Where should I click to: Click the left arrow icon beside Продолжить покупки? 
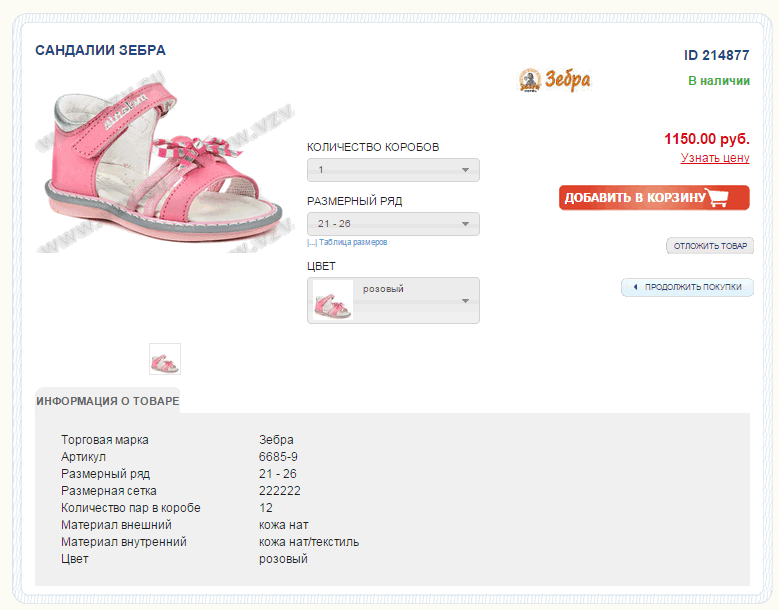tap(634, 287)
